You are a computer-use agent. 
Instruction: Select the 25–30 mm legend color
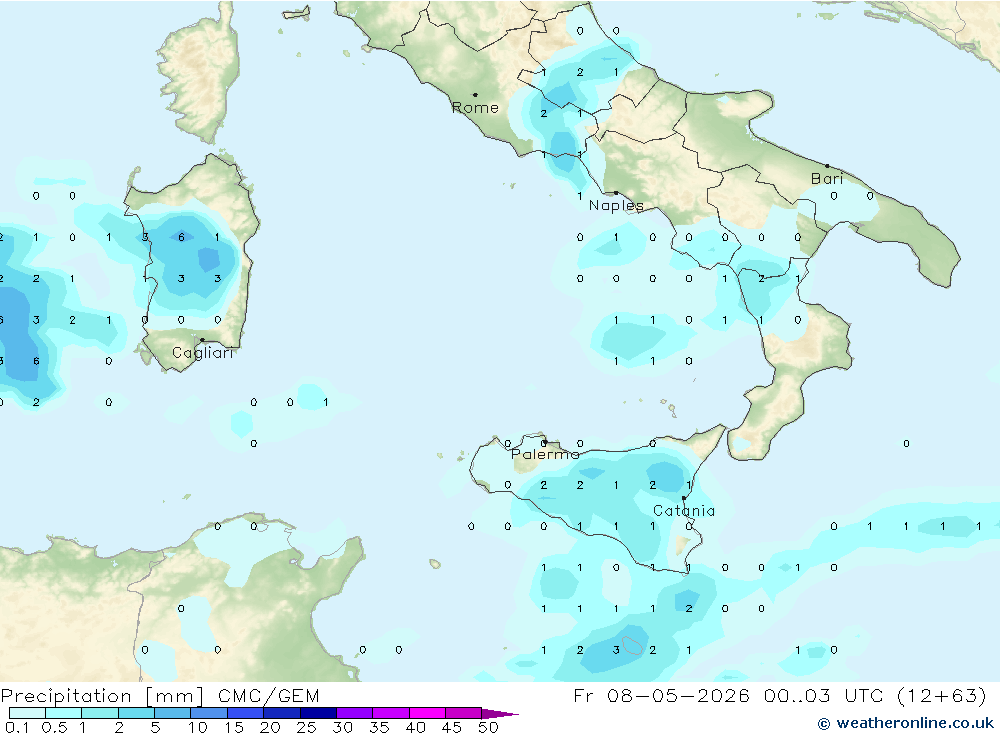tap(318, 713)
